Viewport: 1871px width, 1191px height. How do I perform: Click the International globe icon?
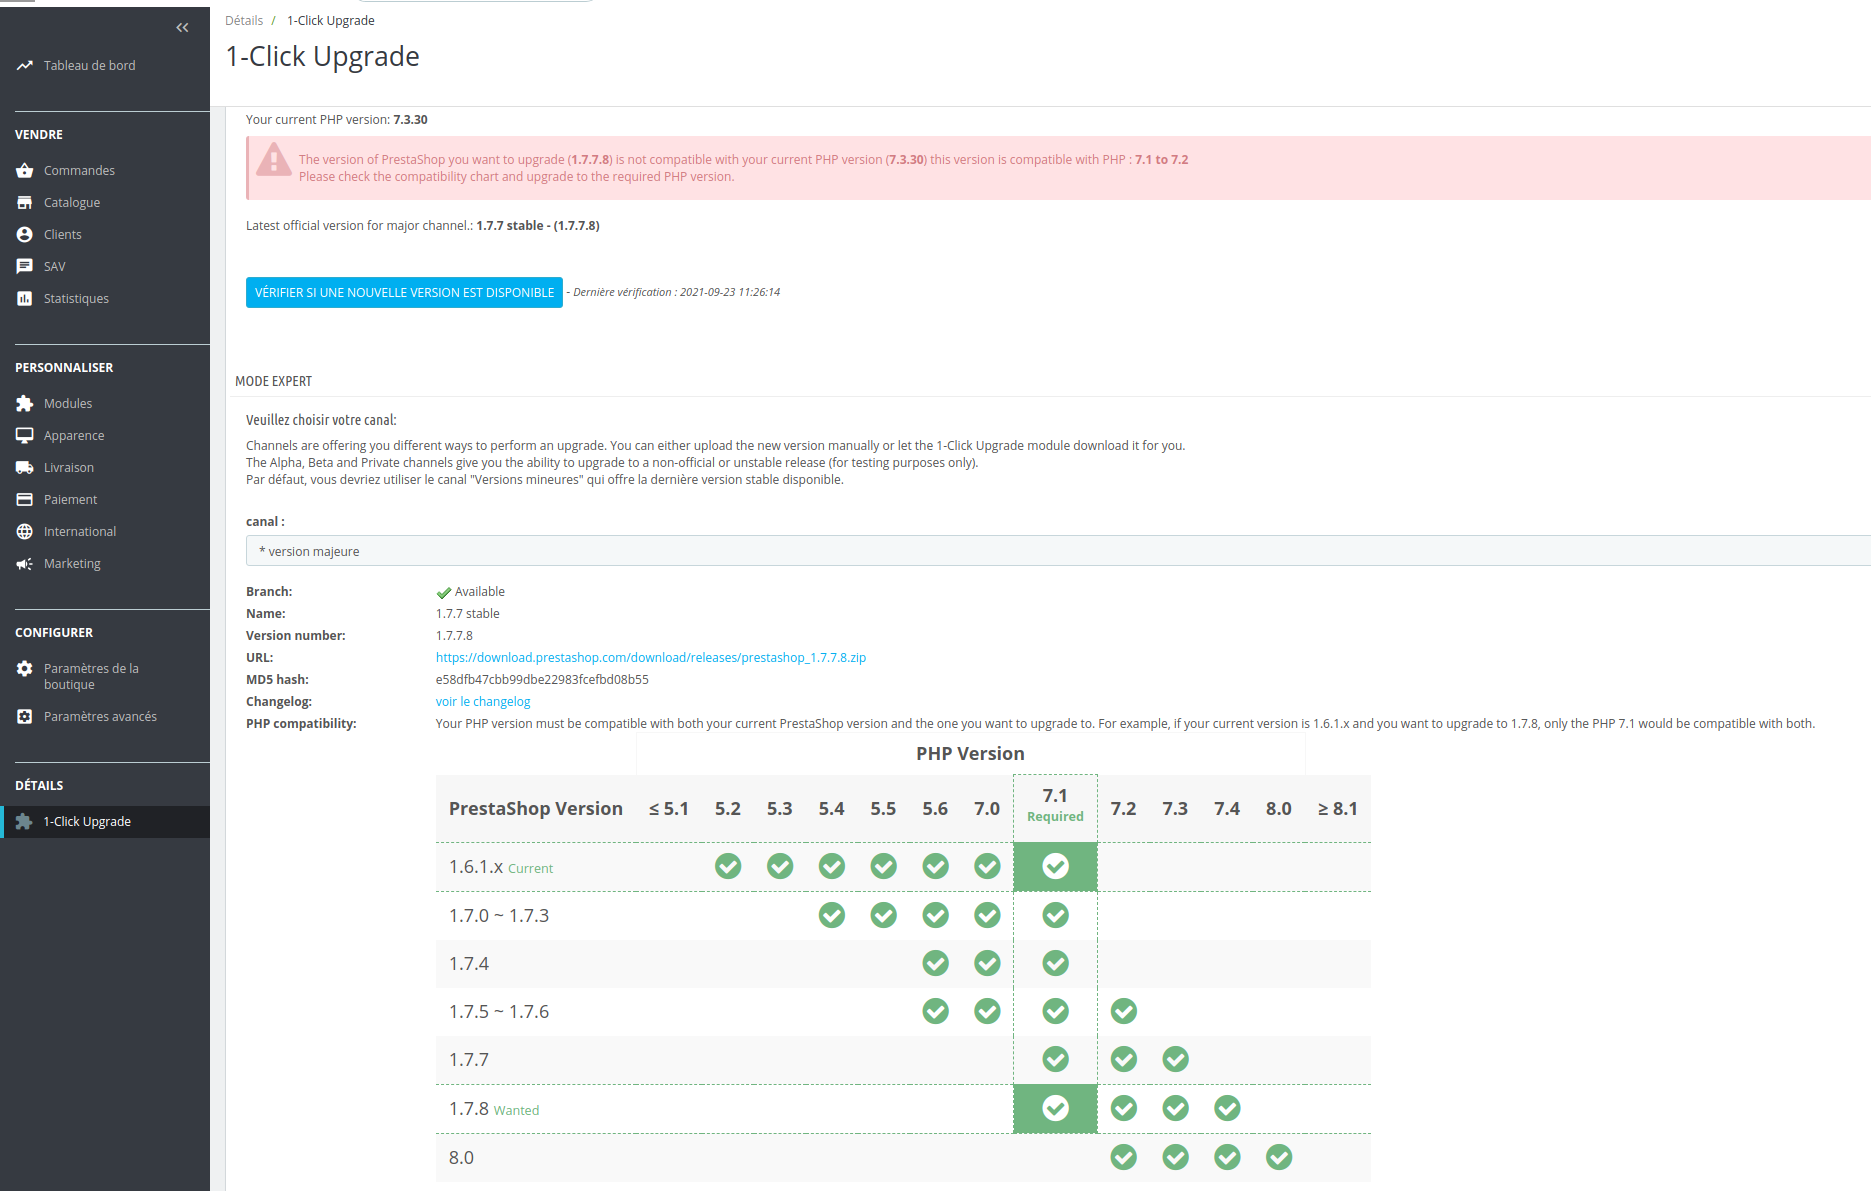[x=25, y=532]
